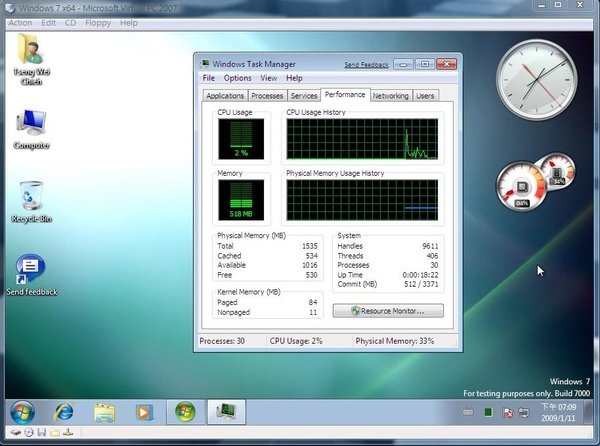Open Task Manager Help menu
The image size is (600, 446).
(x=294, y=78)
